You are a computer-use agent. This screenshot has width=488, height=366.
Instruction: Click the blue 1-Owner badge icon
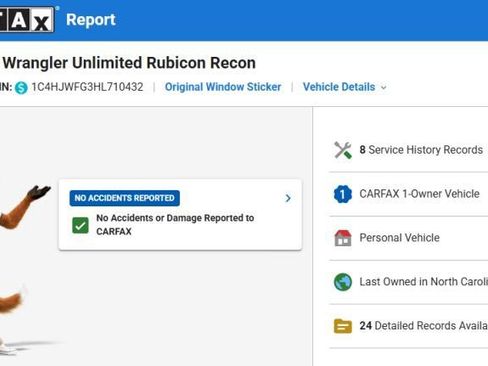pos(343,194)
